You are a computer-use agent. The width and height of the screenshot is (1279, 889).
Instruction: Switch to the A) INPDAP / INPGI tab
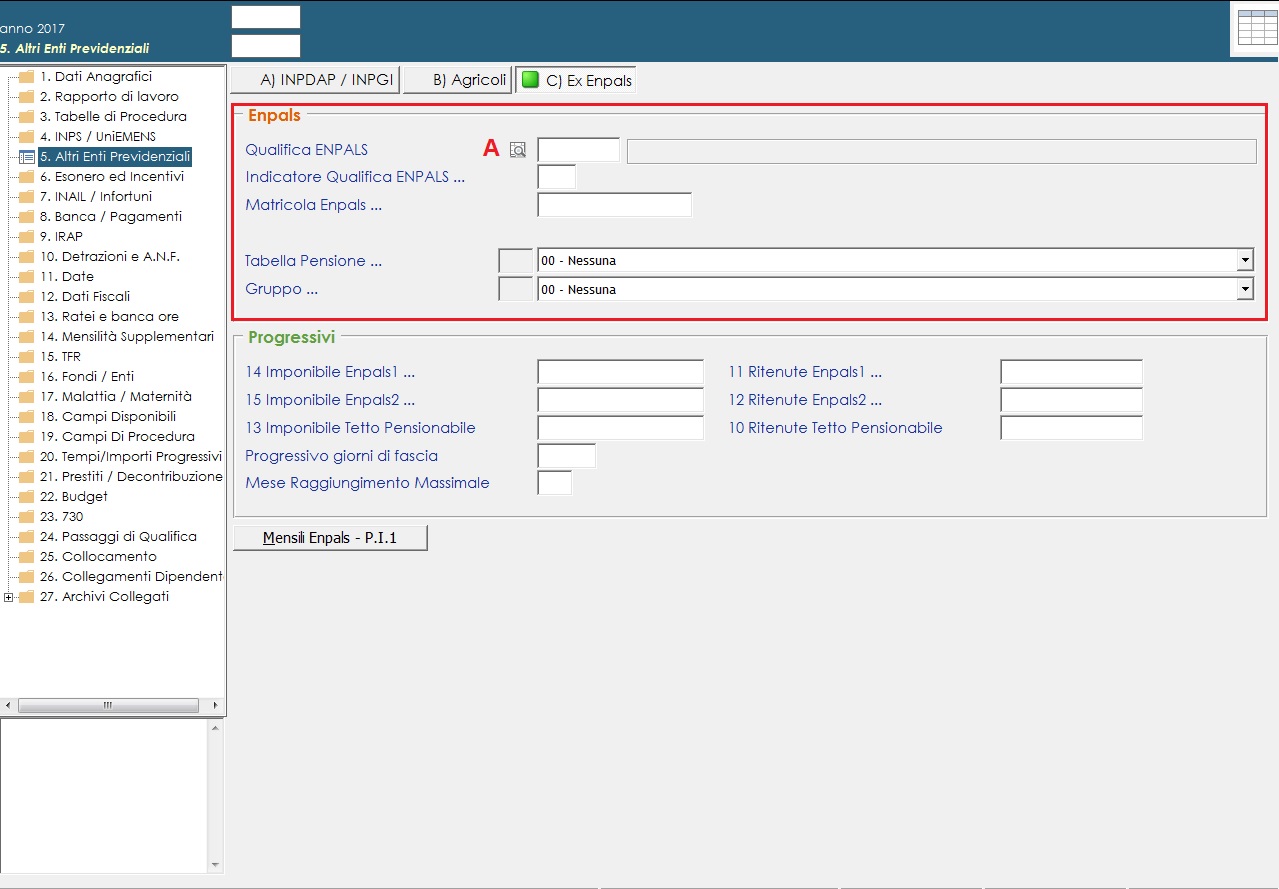(x=315, y=80)
